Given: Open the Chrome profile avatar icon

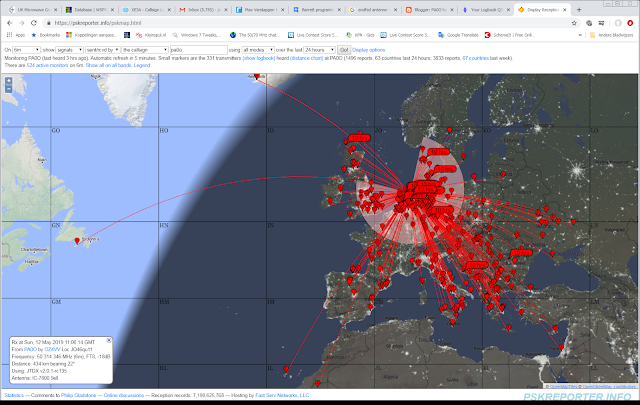Looking at the screenshot, I should [618, 23].
